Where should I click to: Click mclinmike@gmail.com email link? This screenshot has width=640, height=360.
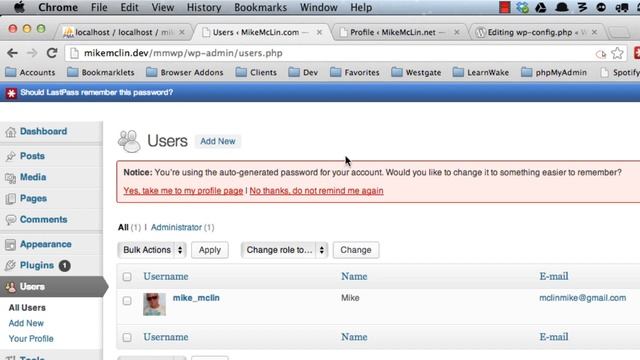pyautogui.click(x=582, y=298)
